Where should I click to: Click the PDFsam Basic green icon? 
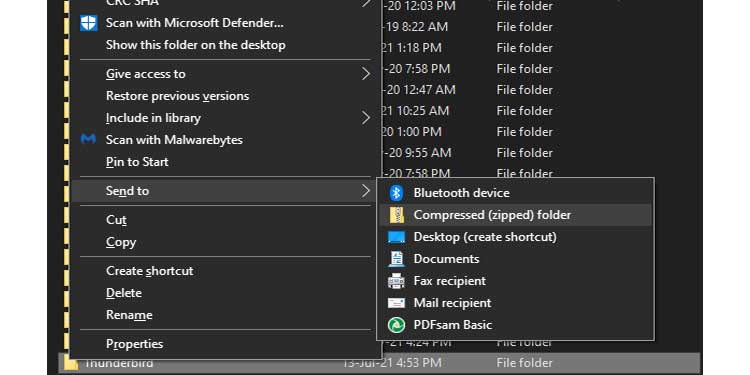tap(396, 325)
